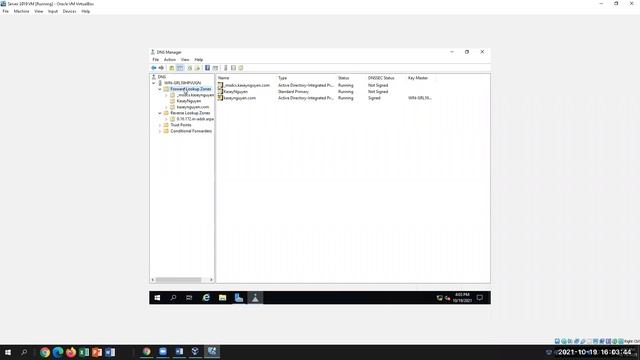Click the guest Task View icon
The width and height of the screenshot is (640, 360).
click(189, 298)
